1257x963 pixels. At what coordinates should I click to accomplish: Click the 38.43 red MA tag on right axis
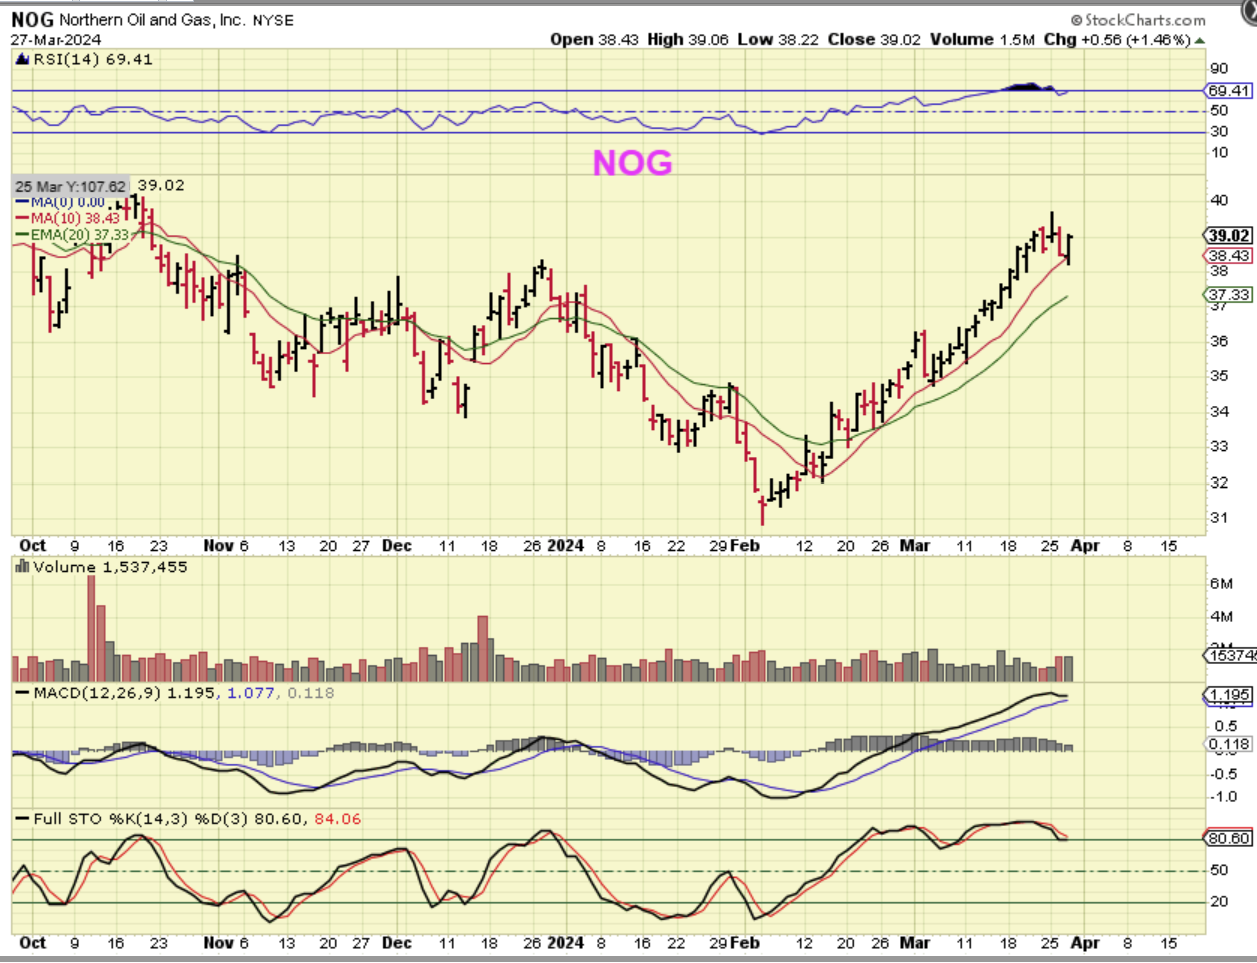pos(1229,256)
